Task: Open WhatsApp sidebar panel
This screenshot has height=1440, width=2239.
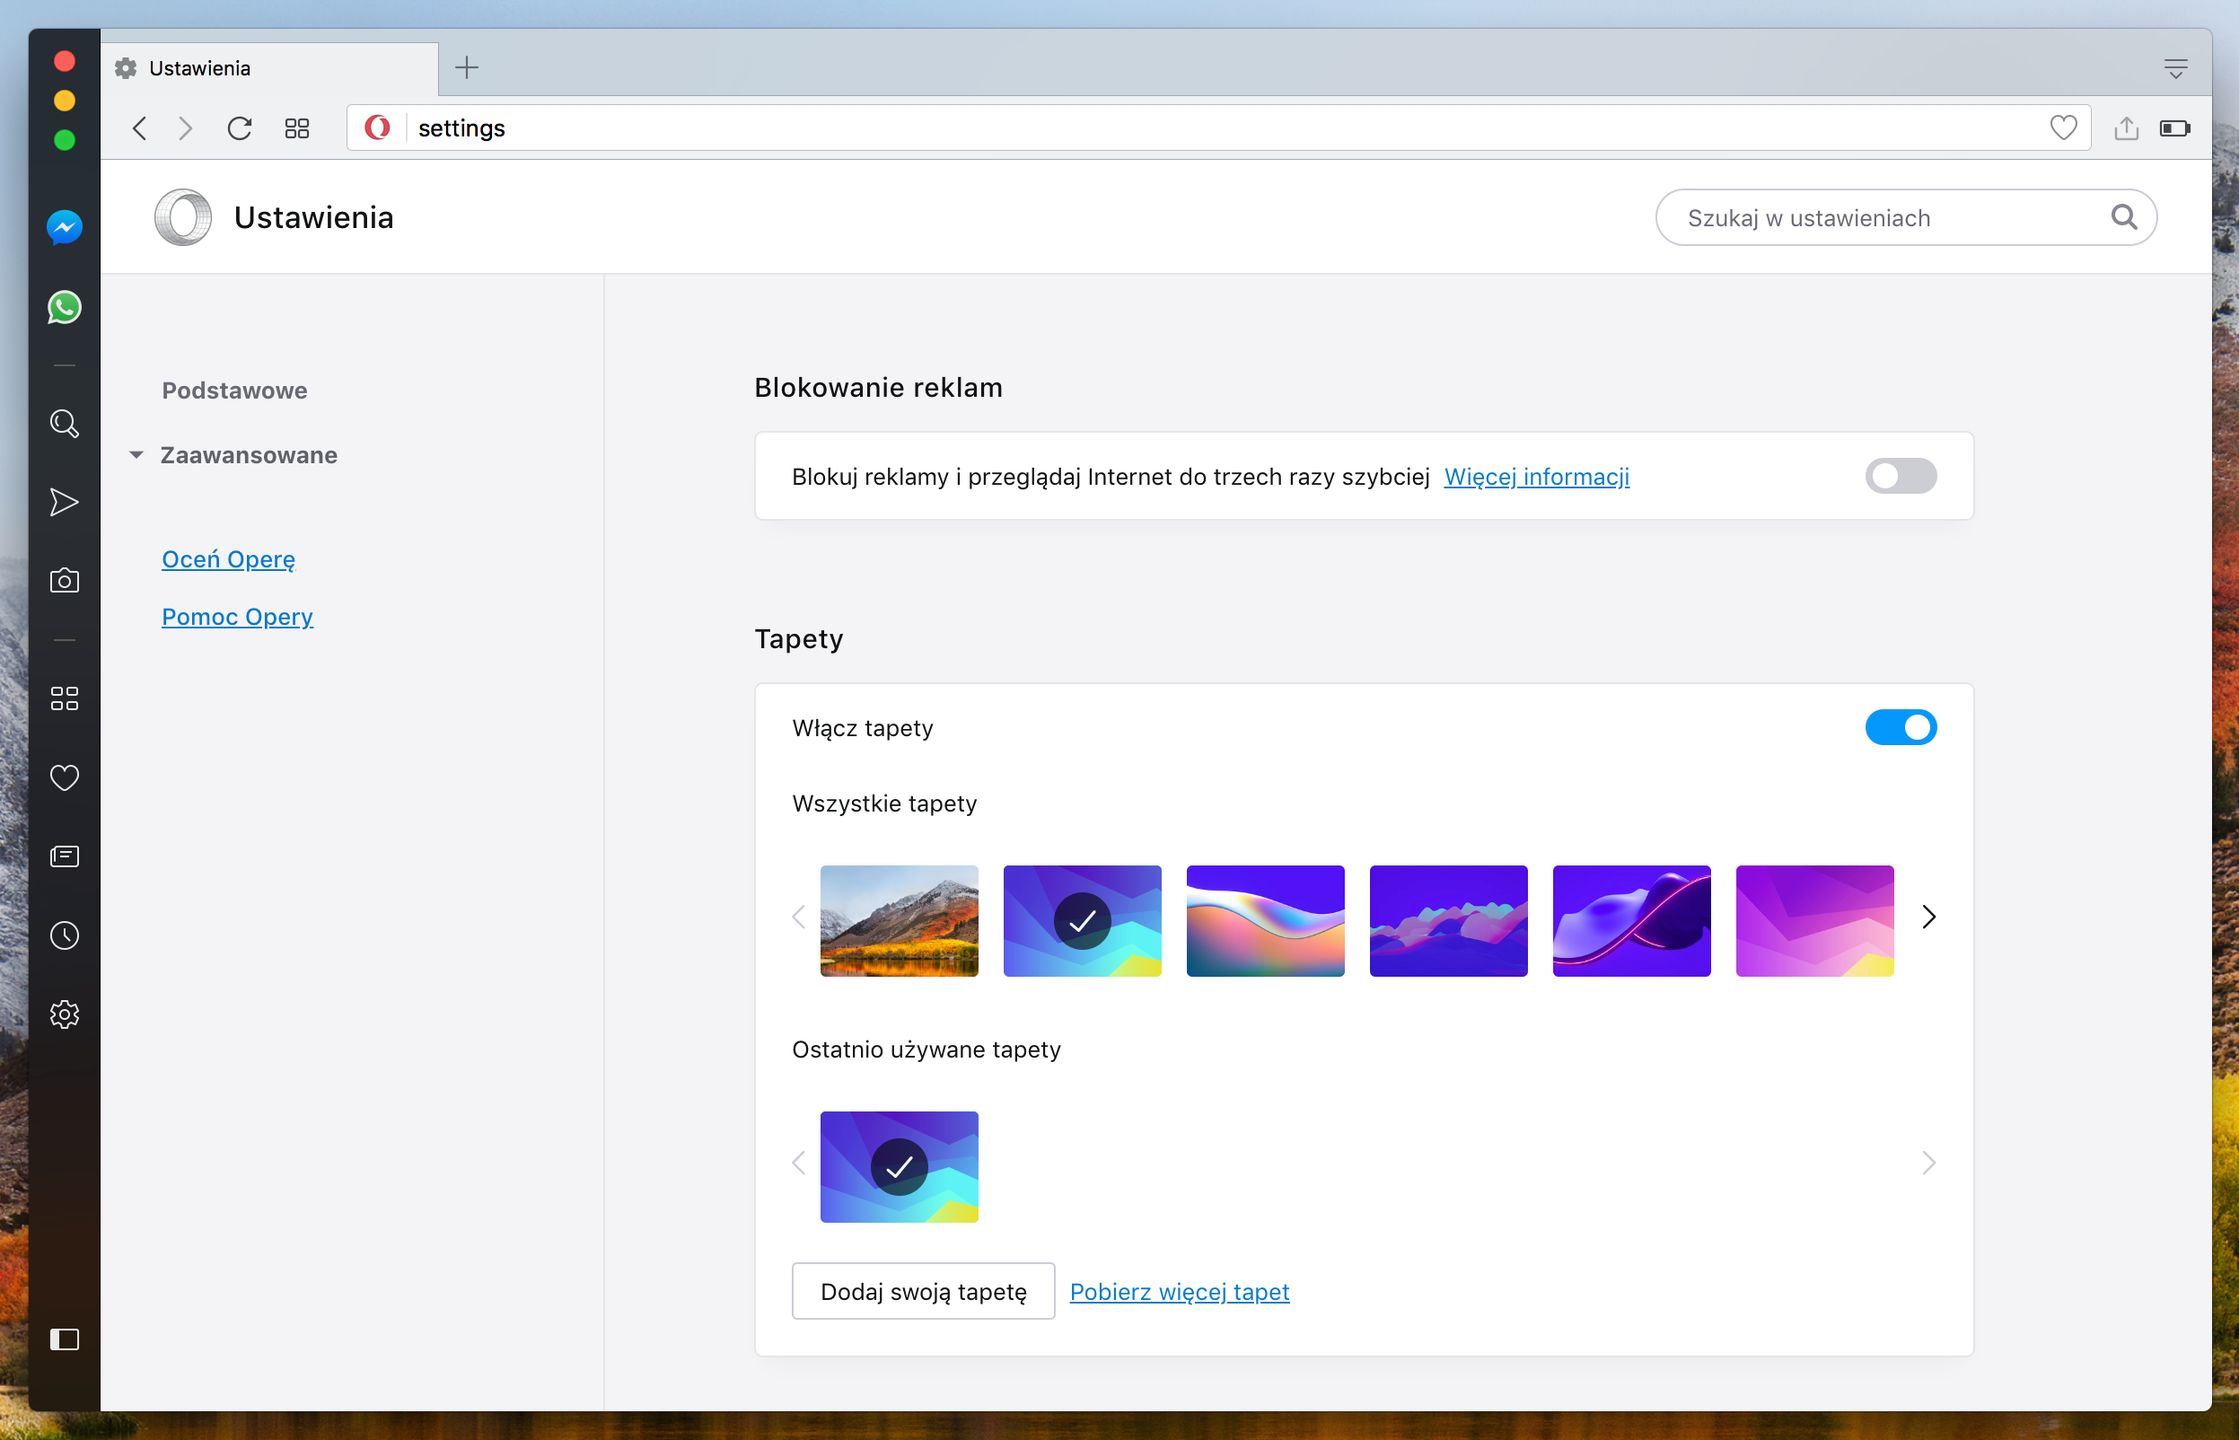Action: click(64, 307)
